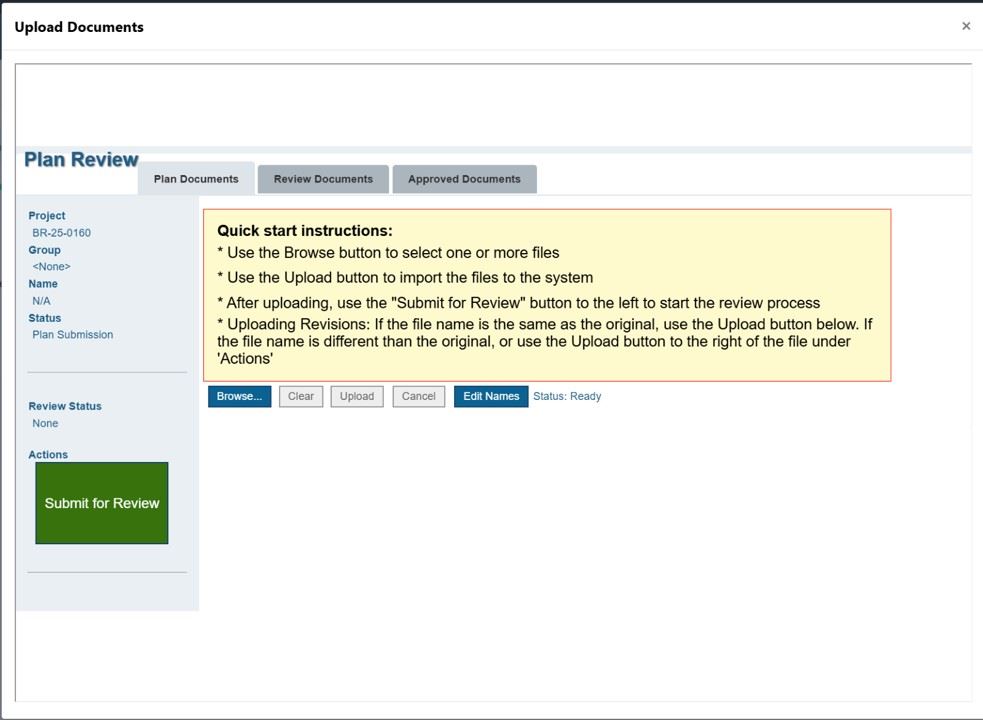Image resolution: width=983 pixels, height=720 pixels.
Task: Select the Plan Submission status value
Action: (72, 335)
